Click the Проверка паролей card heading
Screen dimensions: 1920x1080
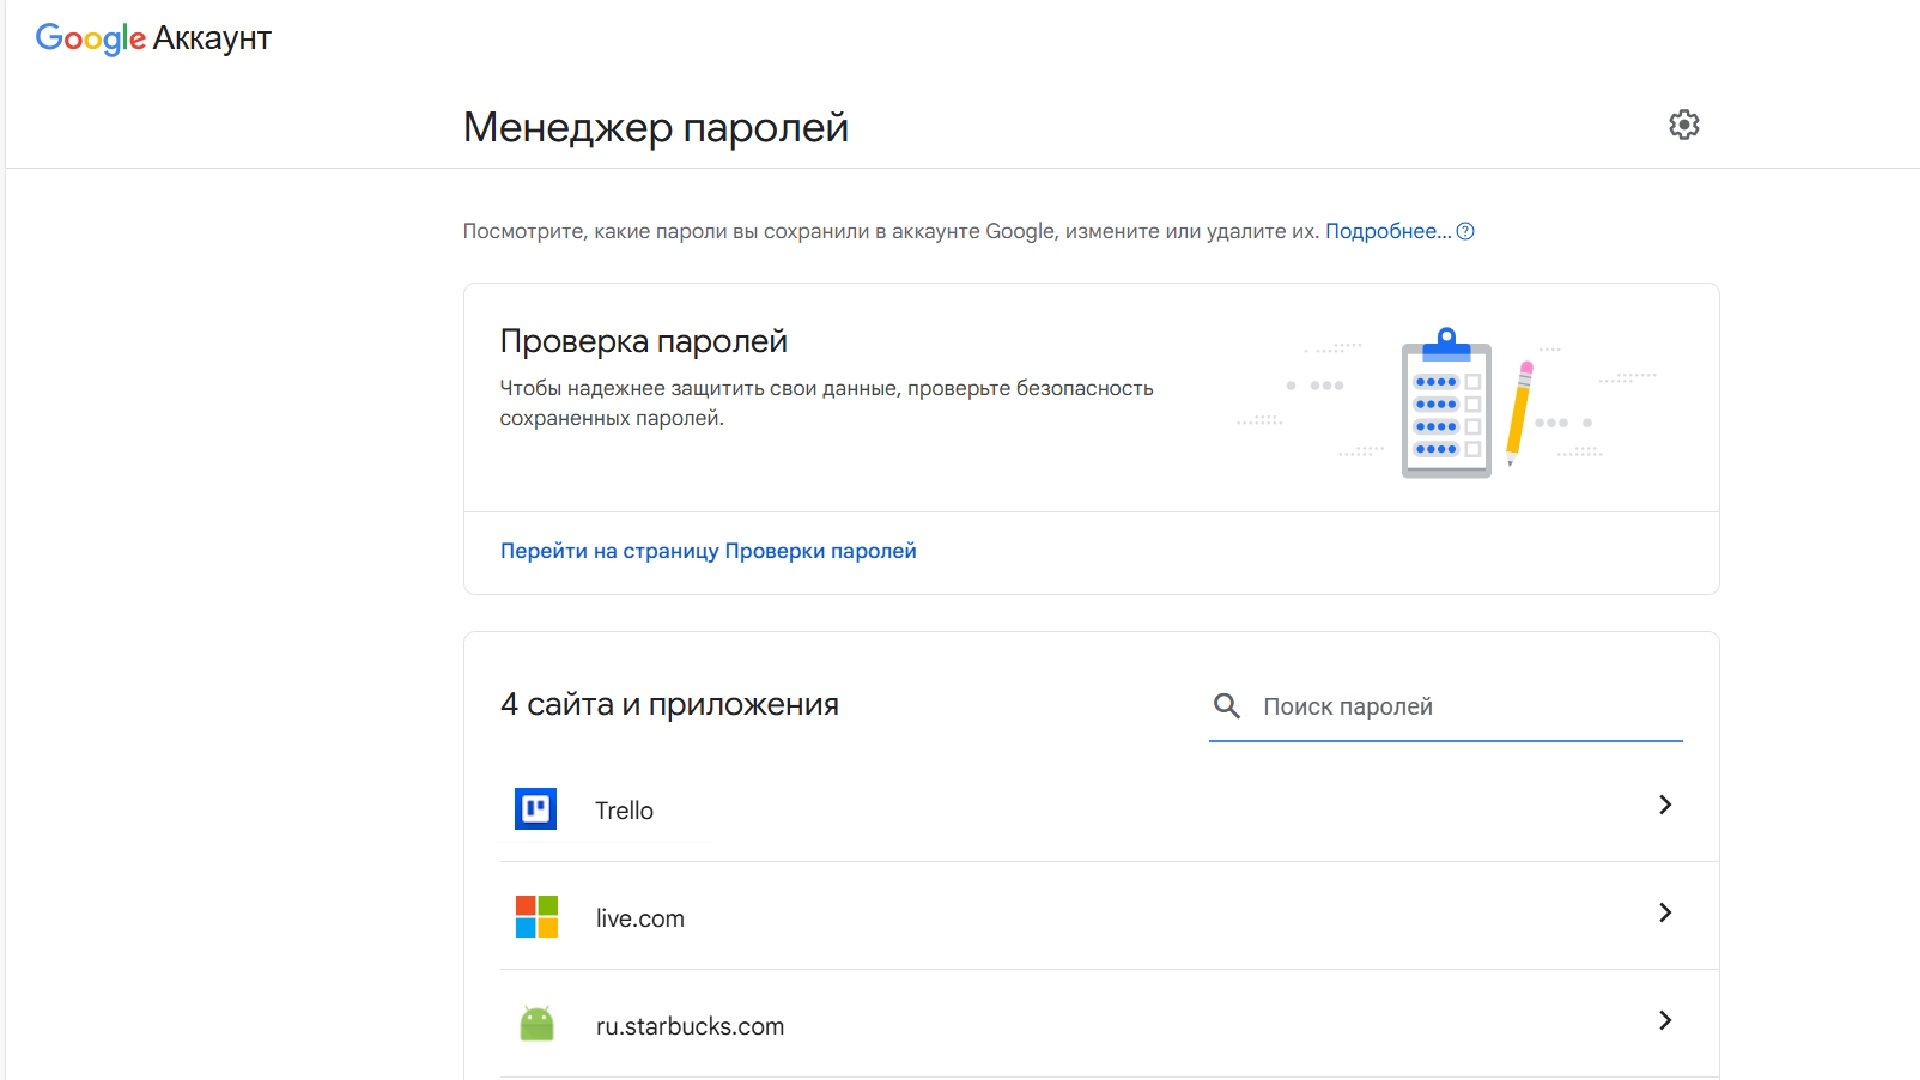(x=643, y=342)
